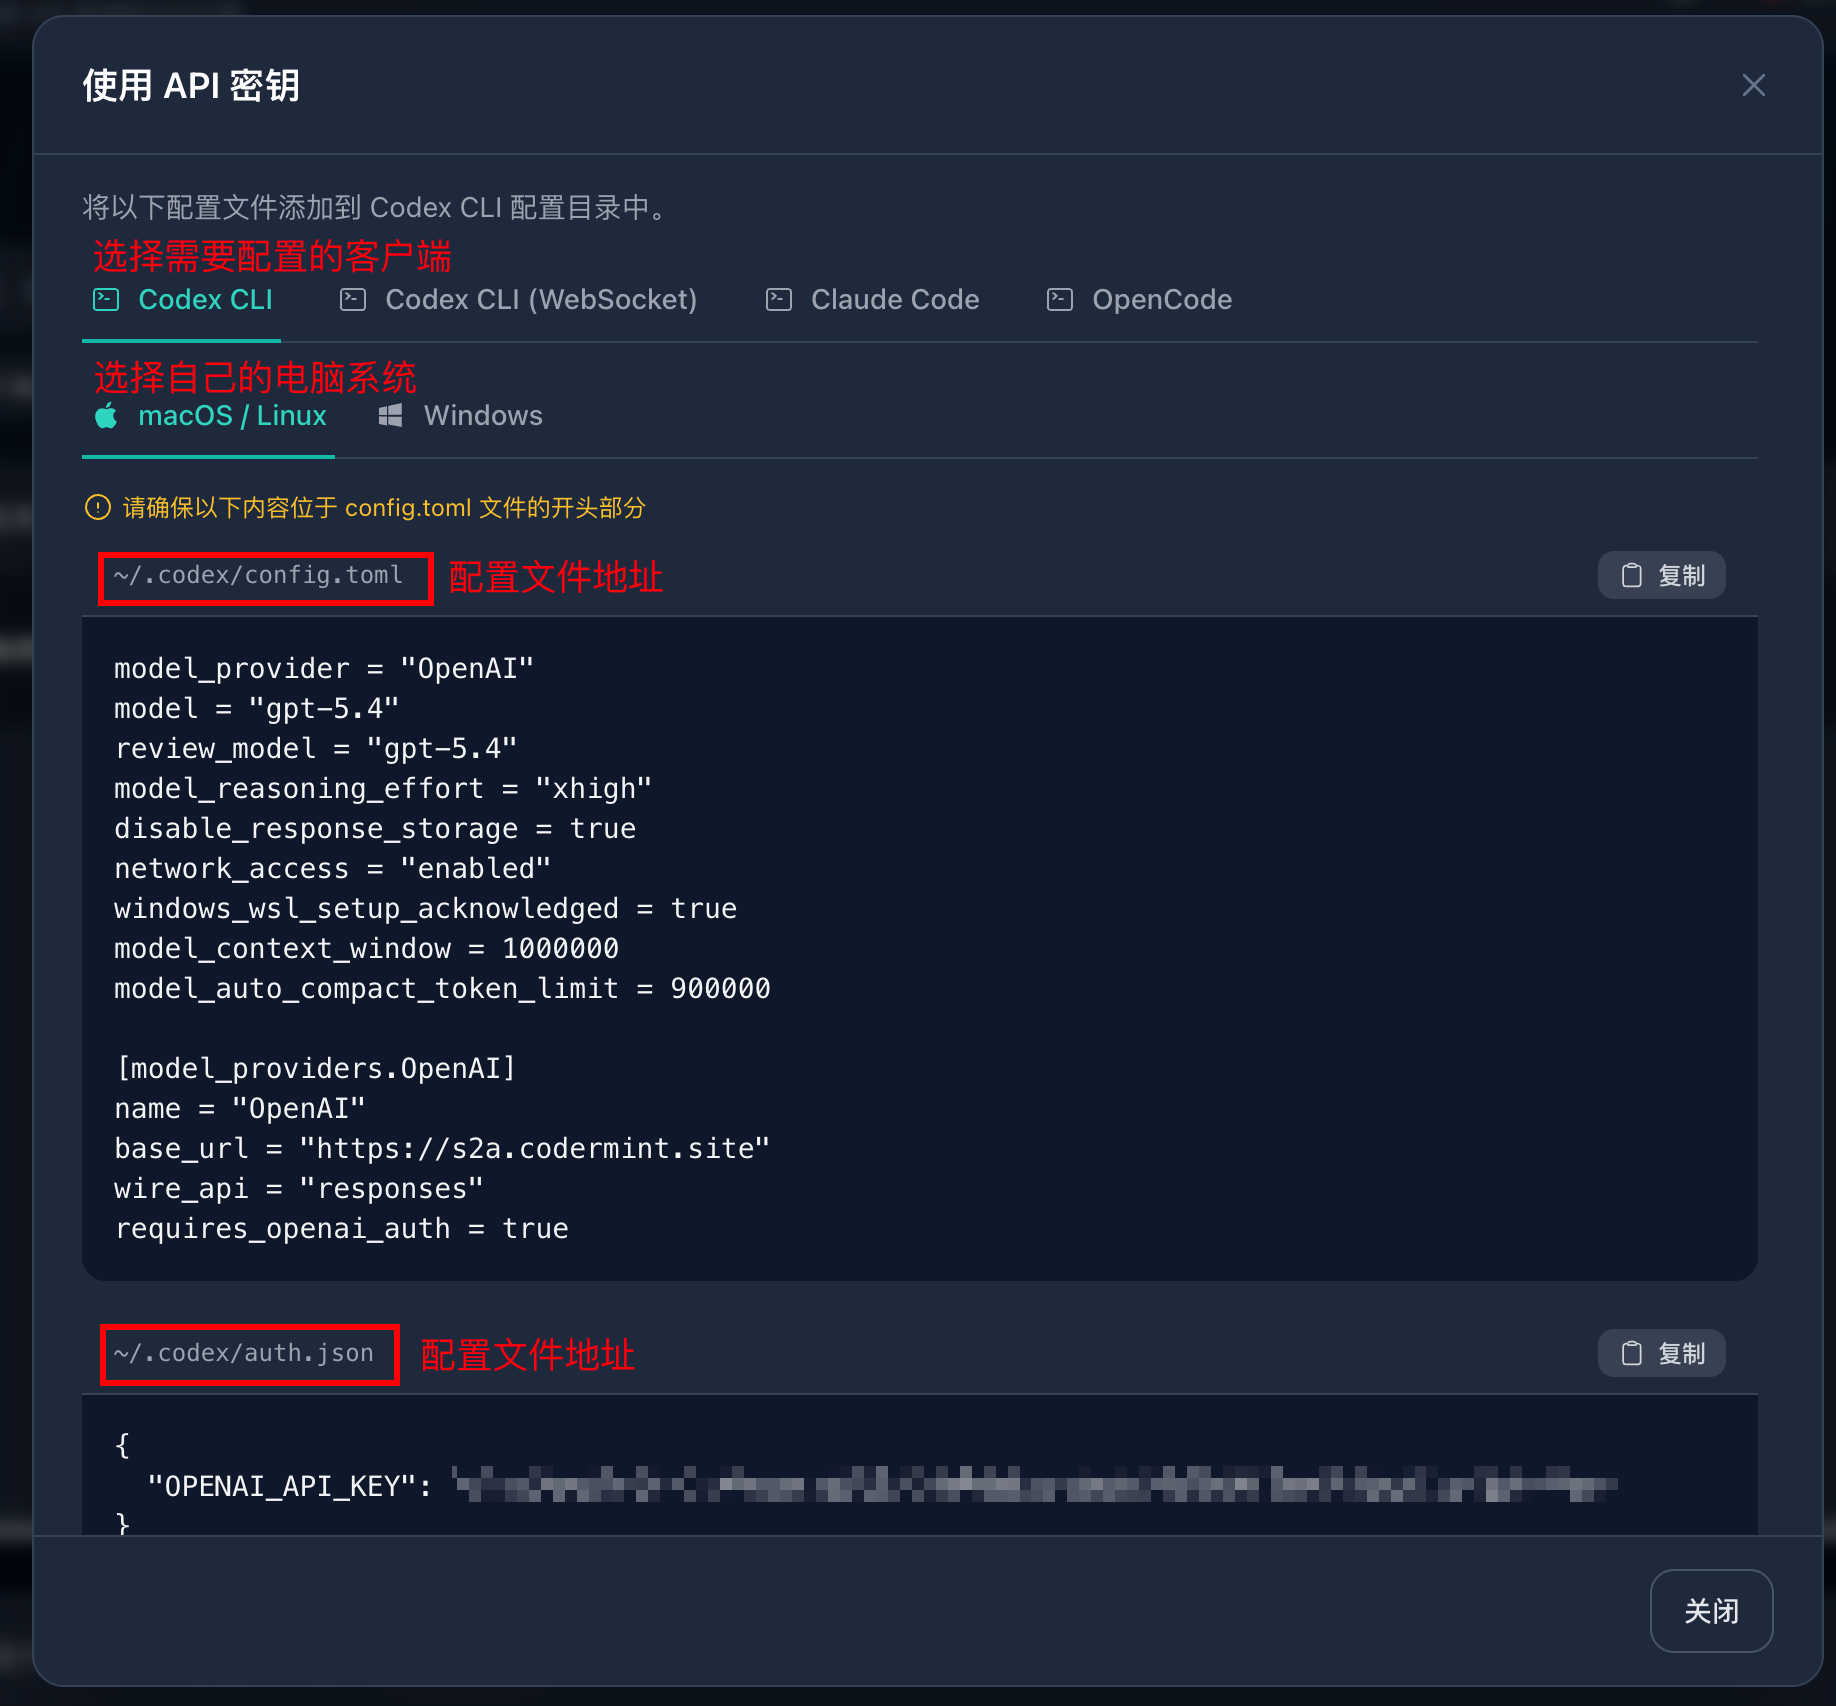The height and width of the screenshot is (1706, 1836).
Task: Close the API key dialog with X icon
Action: click(1753, 85)
